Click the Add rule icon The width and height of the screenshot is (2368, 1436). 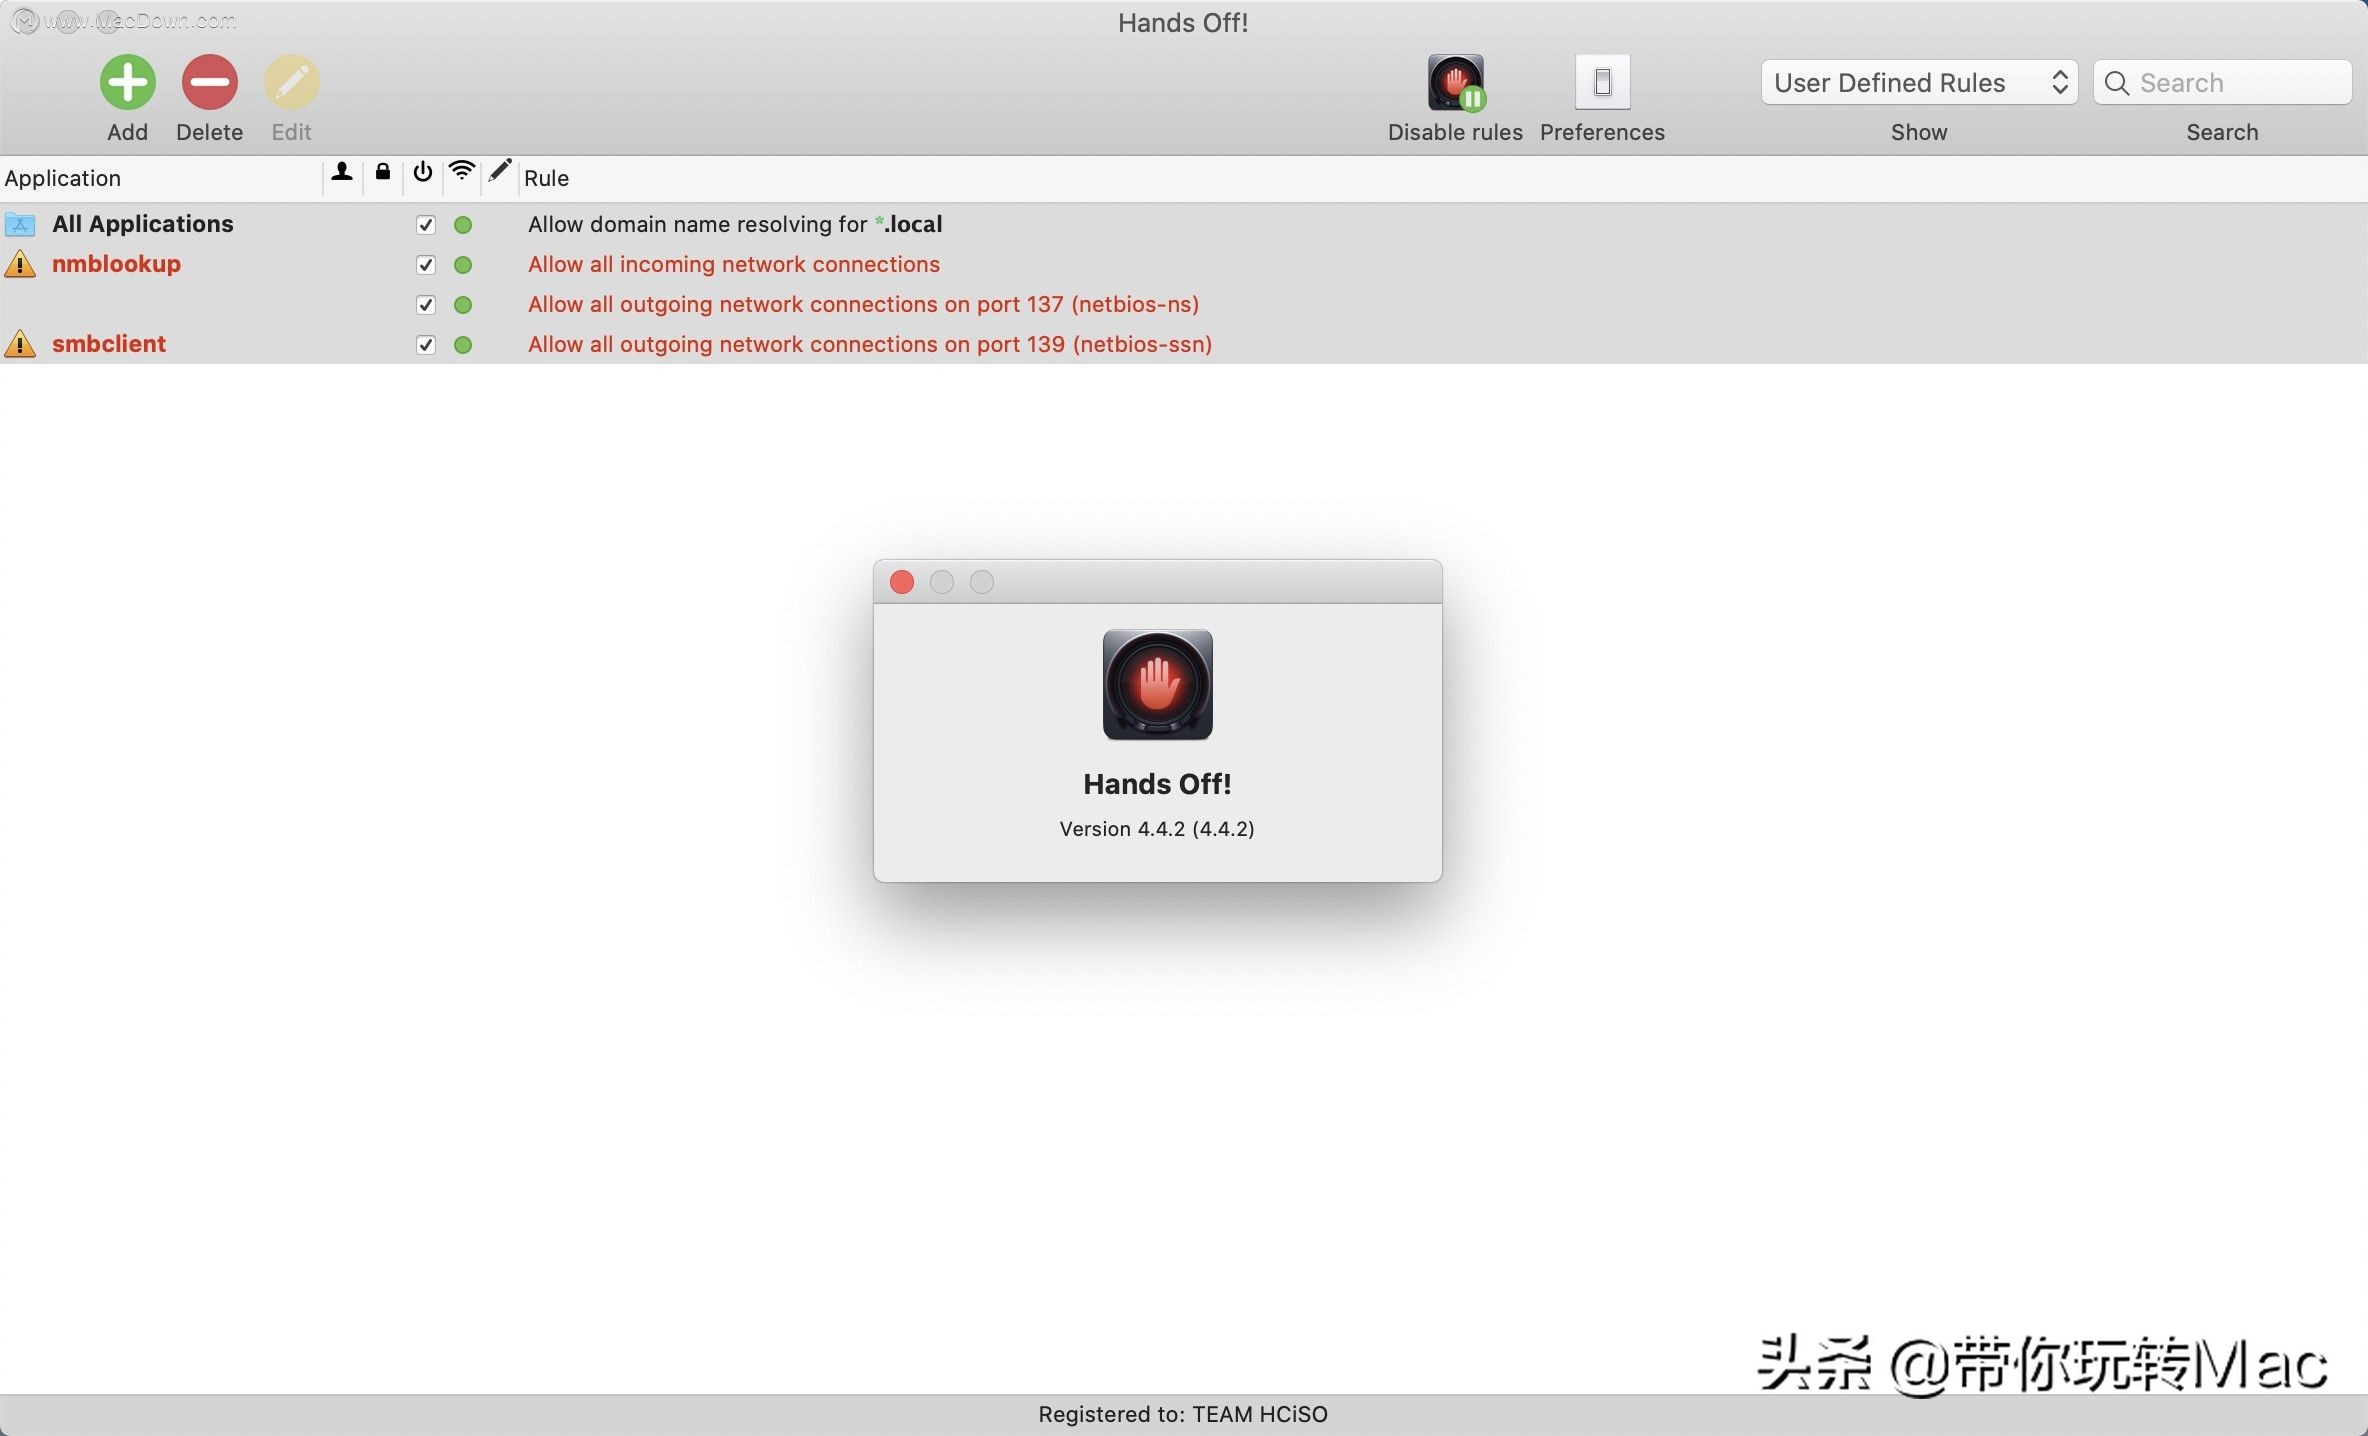point(127,79)
